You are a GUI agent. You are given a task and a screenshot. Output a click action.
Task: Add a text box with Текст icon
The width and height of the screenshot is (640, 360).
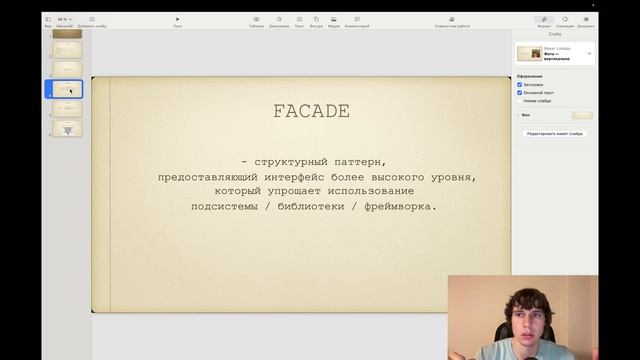(299, 19)
